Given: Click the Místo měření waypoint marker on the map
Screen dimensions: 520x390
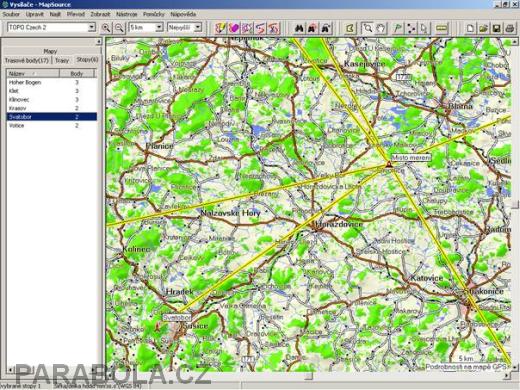Looking at the screenshot, I should (388, 164).
